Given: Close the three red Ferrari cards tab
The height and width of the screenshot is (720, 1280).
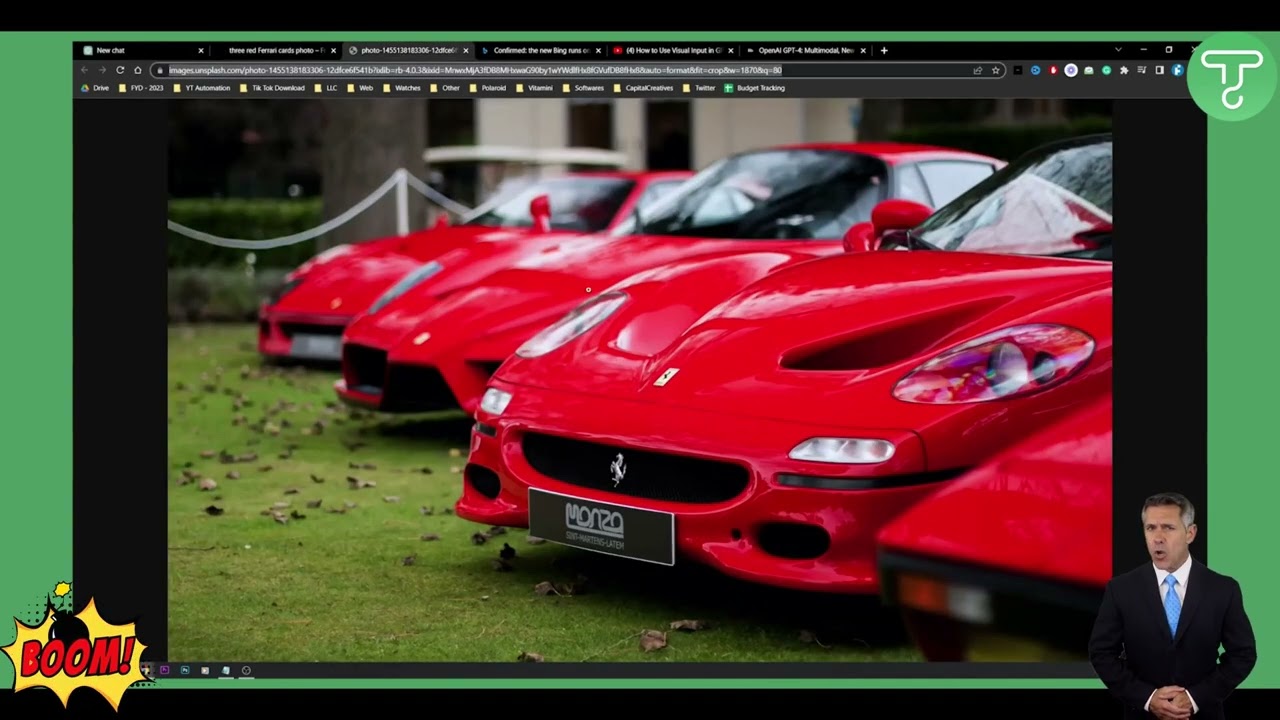Looking at the screenshot, I should tap(333, 50).
